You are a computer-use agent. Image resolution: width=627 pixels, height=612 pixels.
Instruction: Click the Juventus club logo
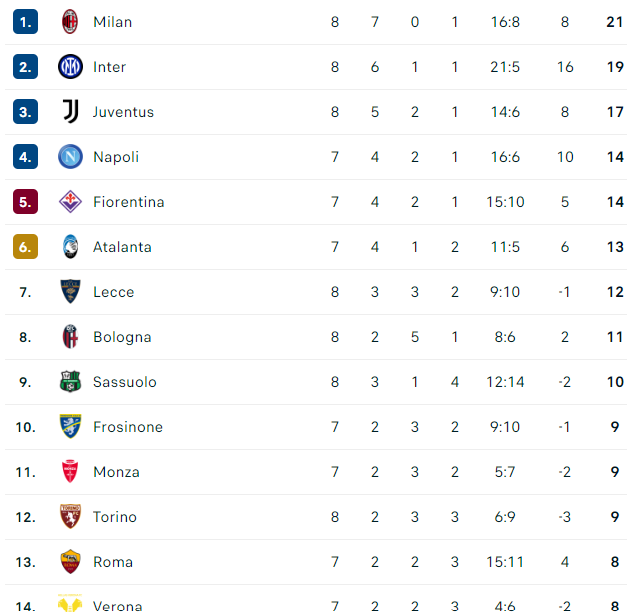coord(70,112)
